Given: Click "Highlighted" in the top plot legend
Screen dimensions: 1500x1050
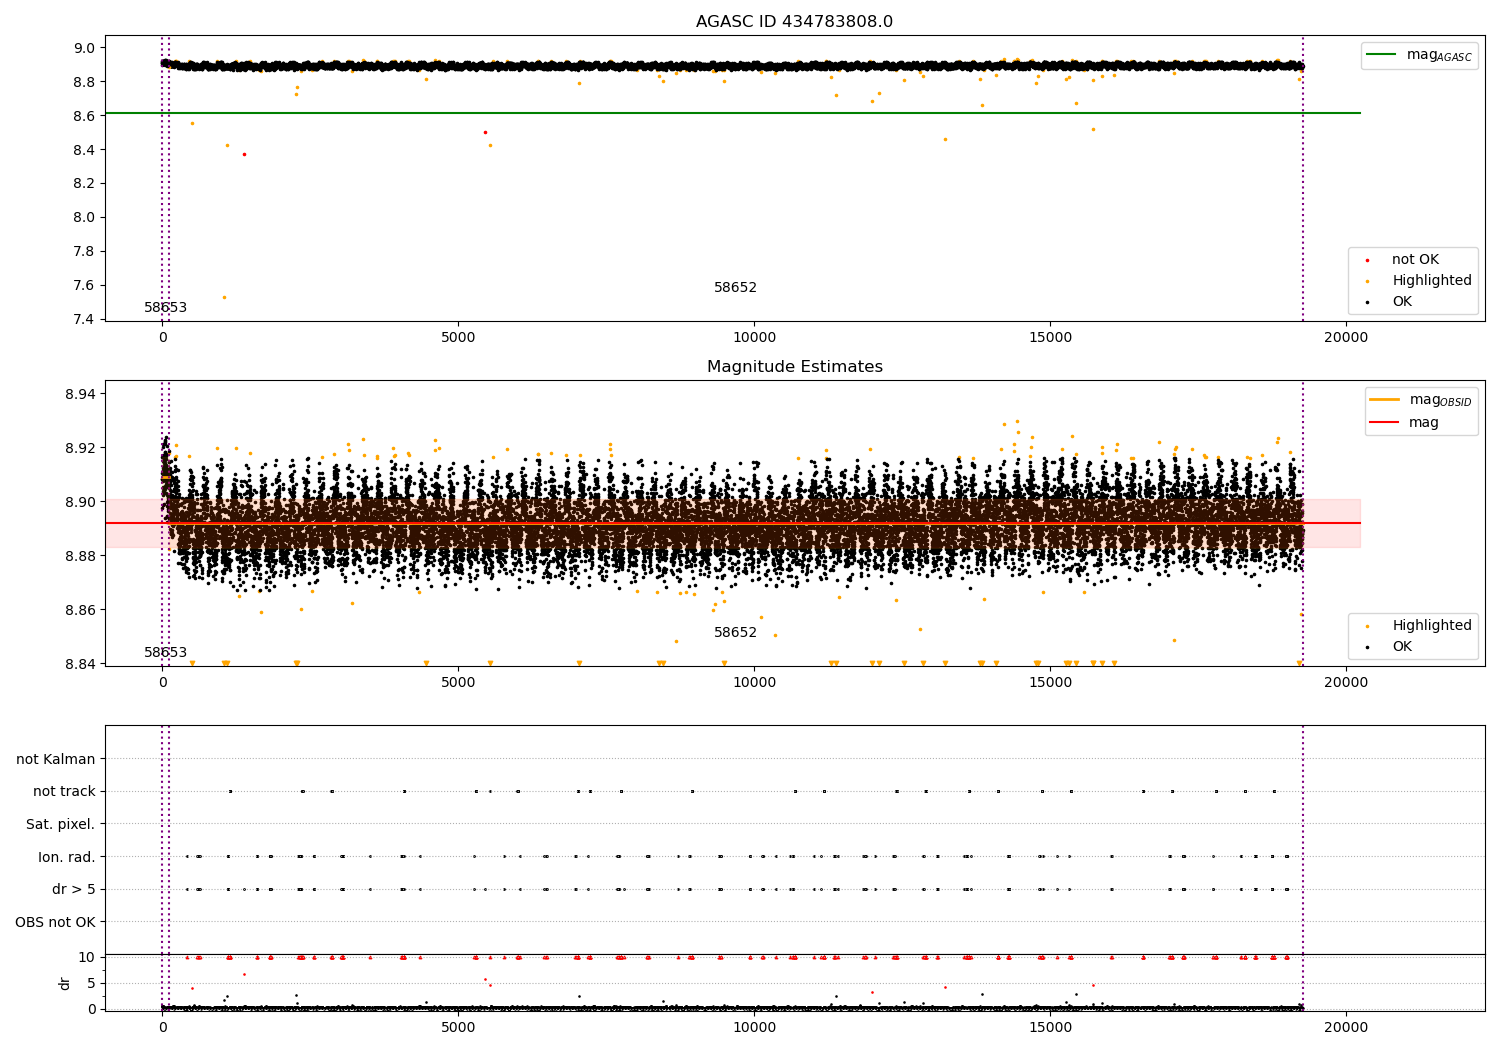Looking at the screenshot, I should point(1432,281).
